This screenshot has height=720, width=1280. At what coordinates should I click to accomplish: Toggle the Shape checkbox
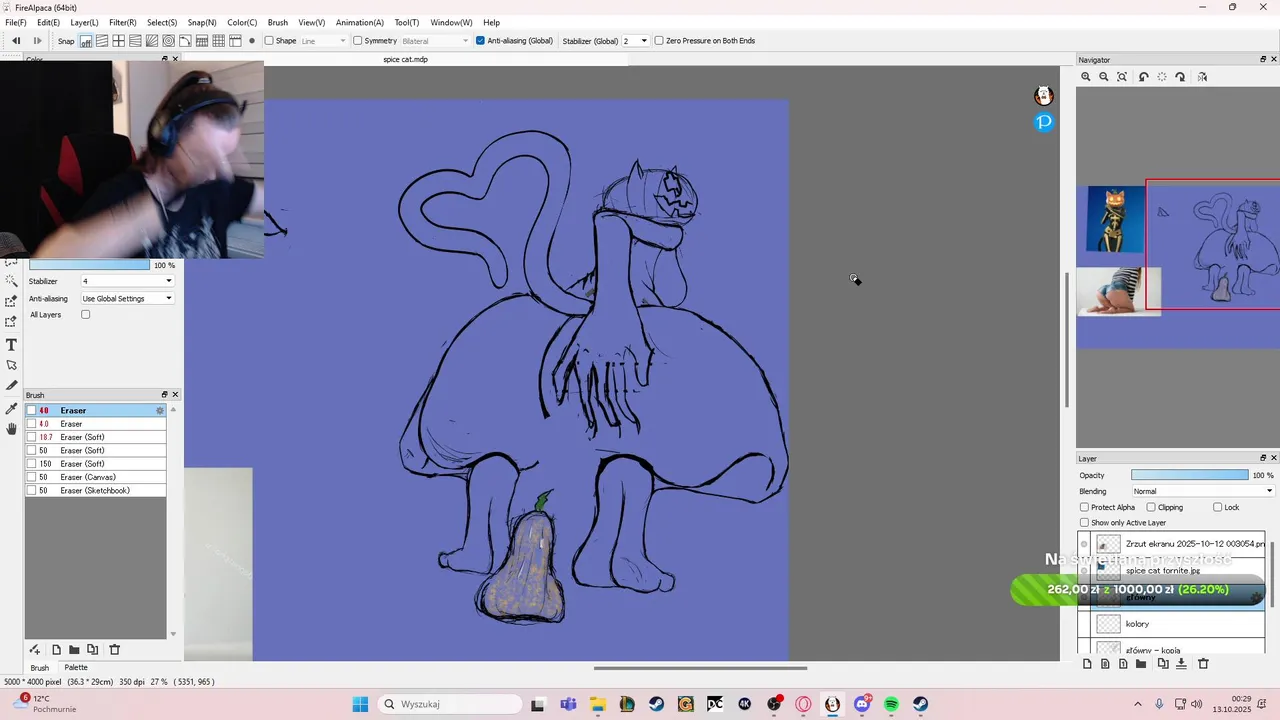coord(269,41)
